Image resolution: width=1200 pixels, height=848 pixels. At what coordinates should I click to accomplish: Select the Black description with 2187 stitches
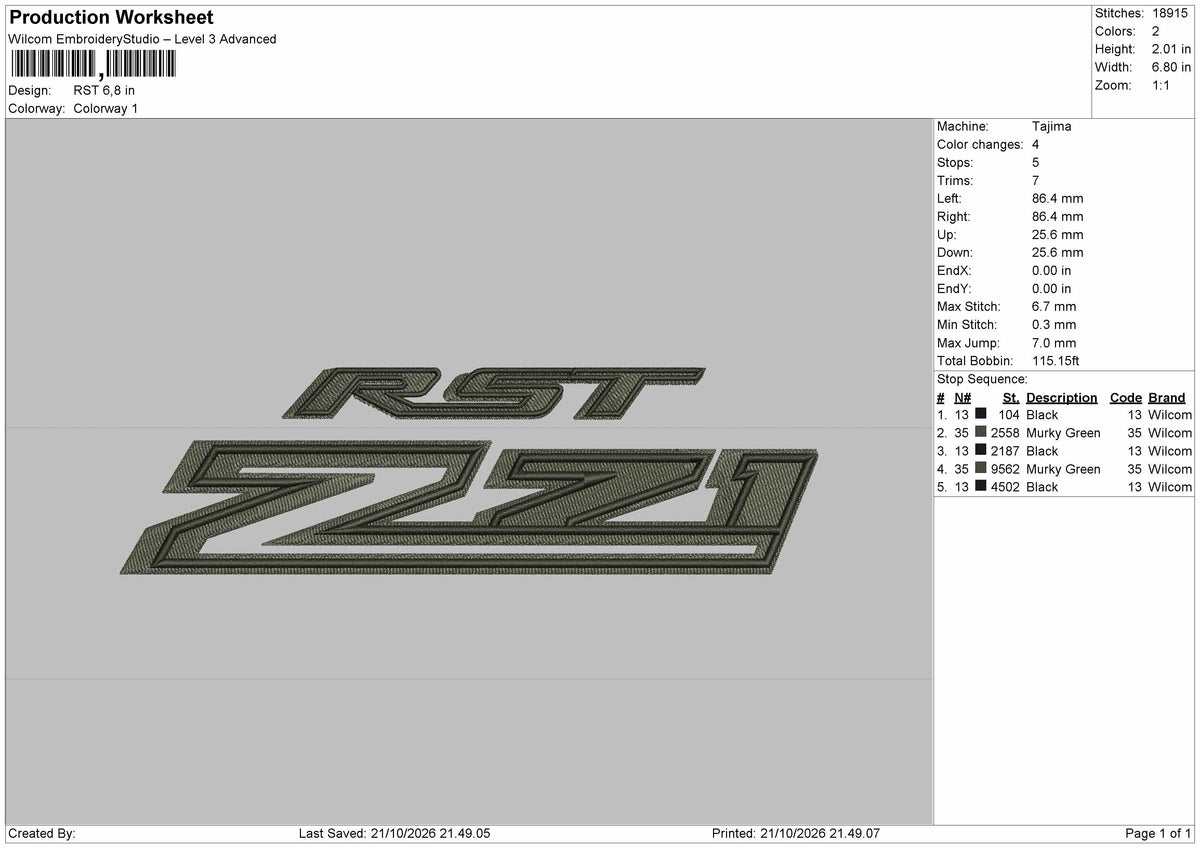(x=1042, y=450)
